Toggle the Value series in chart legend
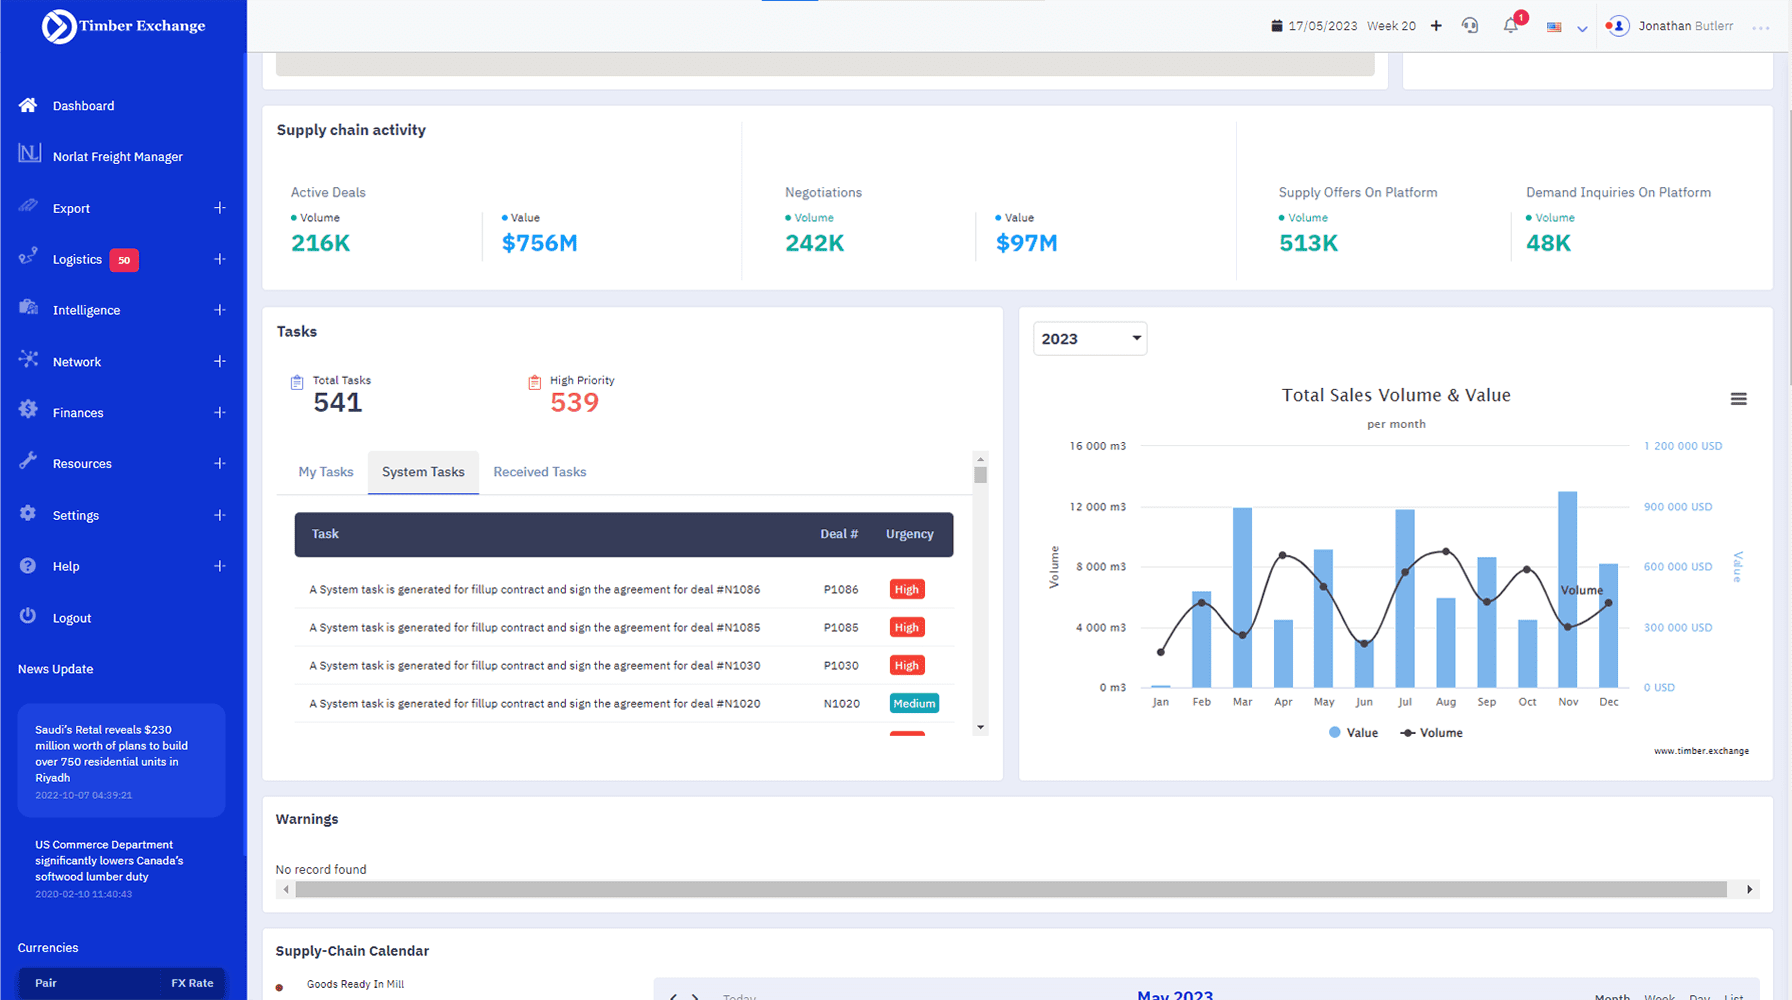 click(1353, 733)
